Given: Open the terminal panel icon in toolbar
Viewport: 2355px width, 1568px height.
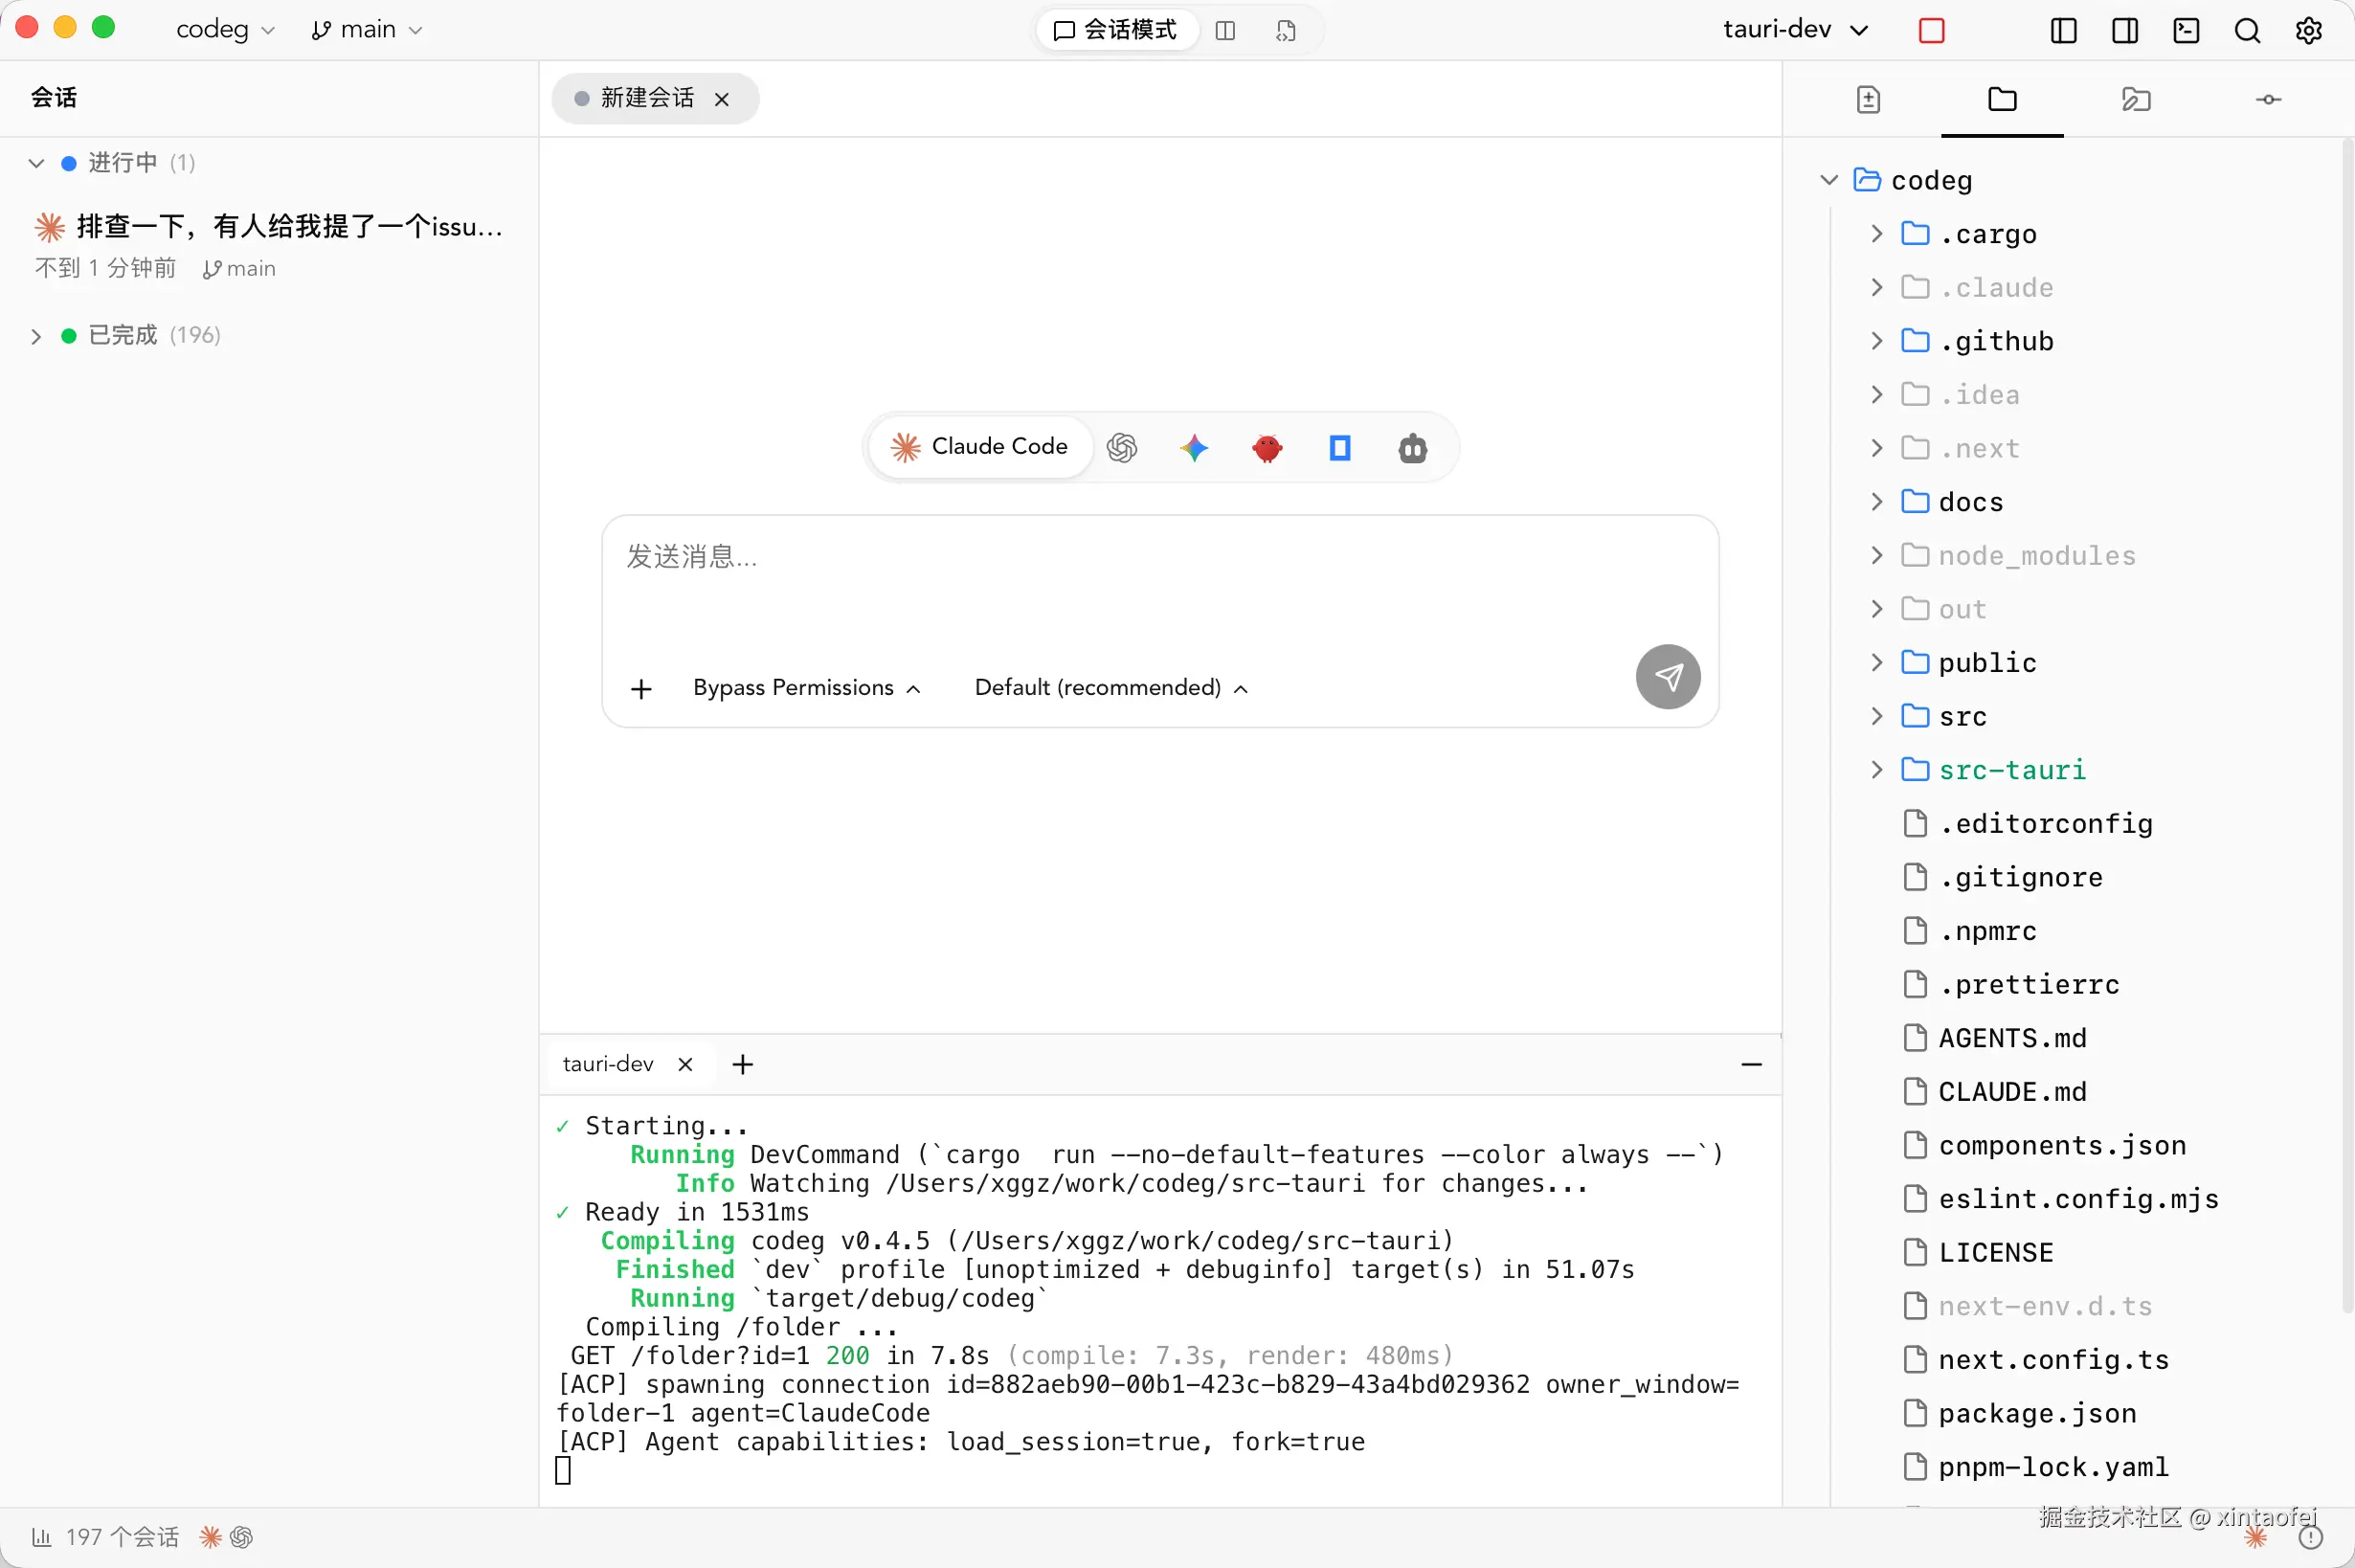Looking at the screenshot, I should pos(2186,31).
